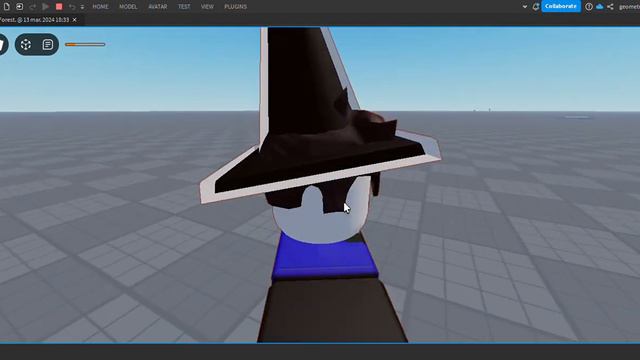Click the witch hat on the character

[310, 122]
